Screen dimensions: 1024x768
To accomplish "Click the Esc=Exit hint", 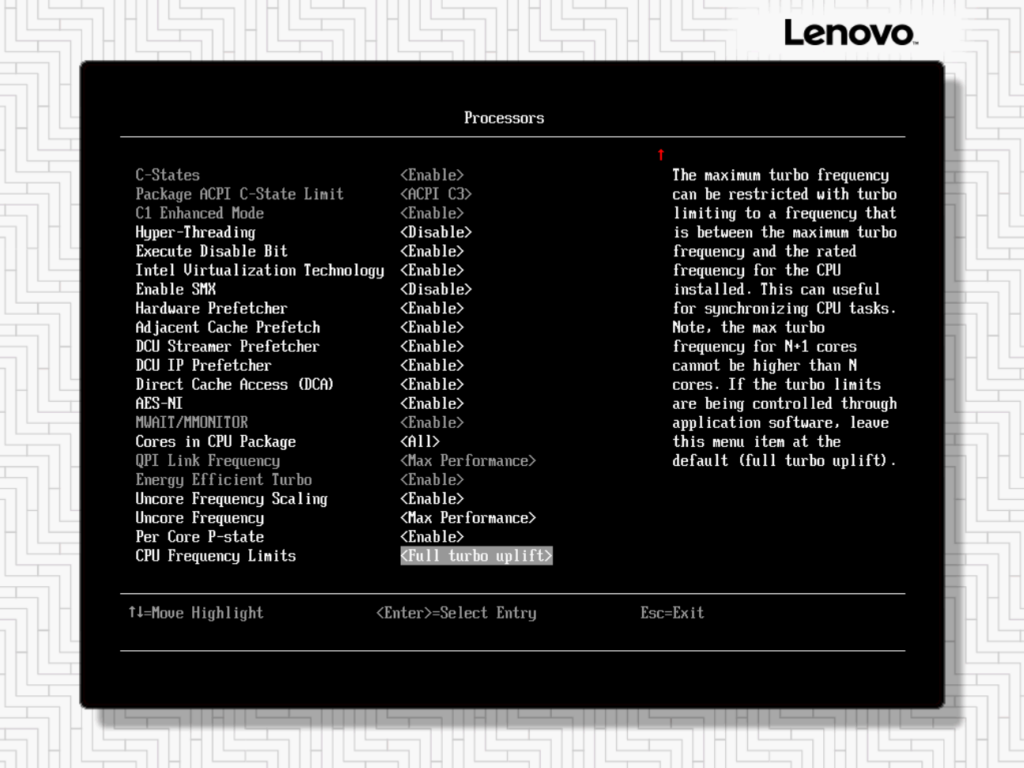I will 672,613.
